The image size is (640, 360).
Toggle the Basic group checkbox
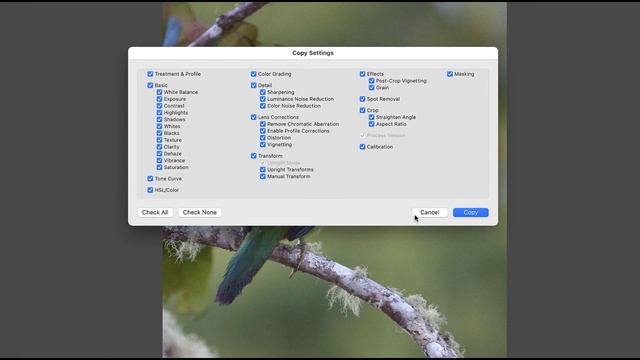150,85
